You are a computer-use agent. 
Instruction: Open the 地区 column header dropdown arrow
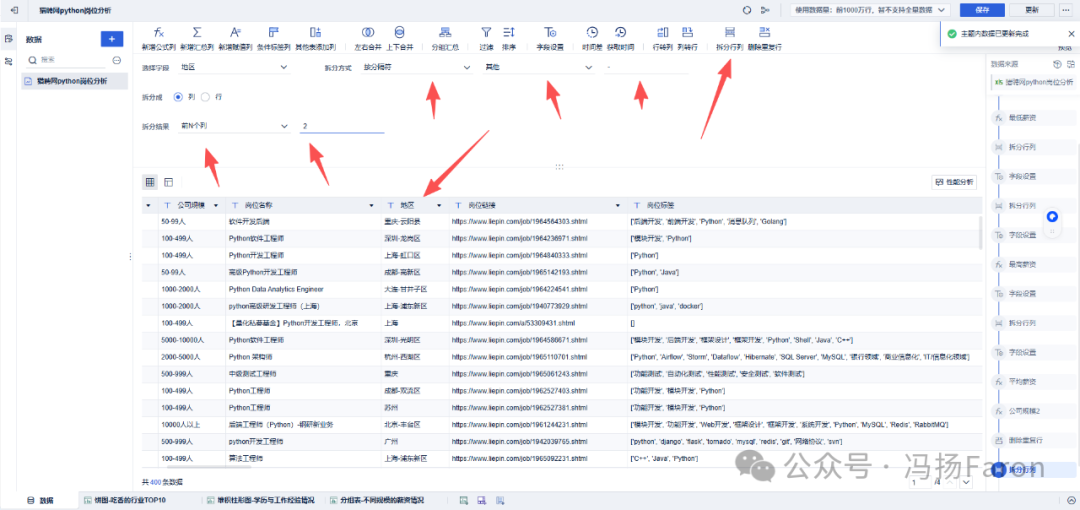[x=439, y=205]
